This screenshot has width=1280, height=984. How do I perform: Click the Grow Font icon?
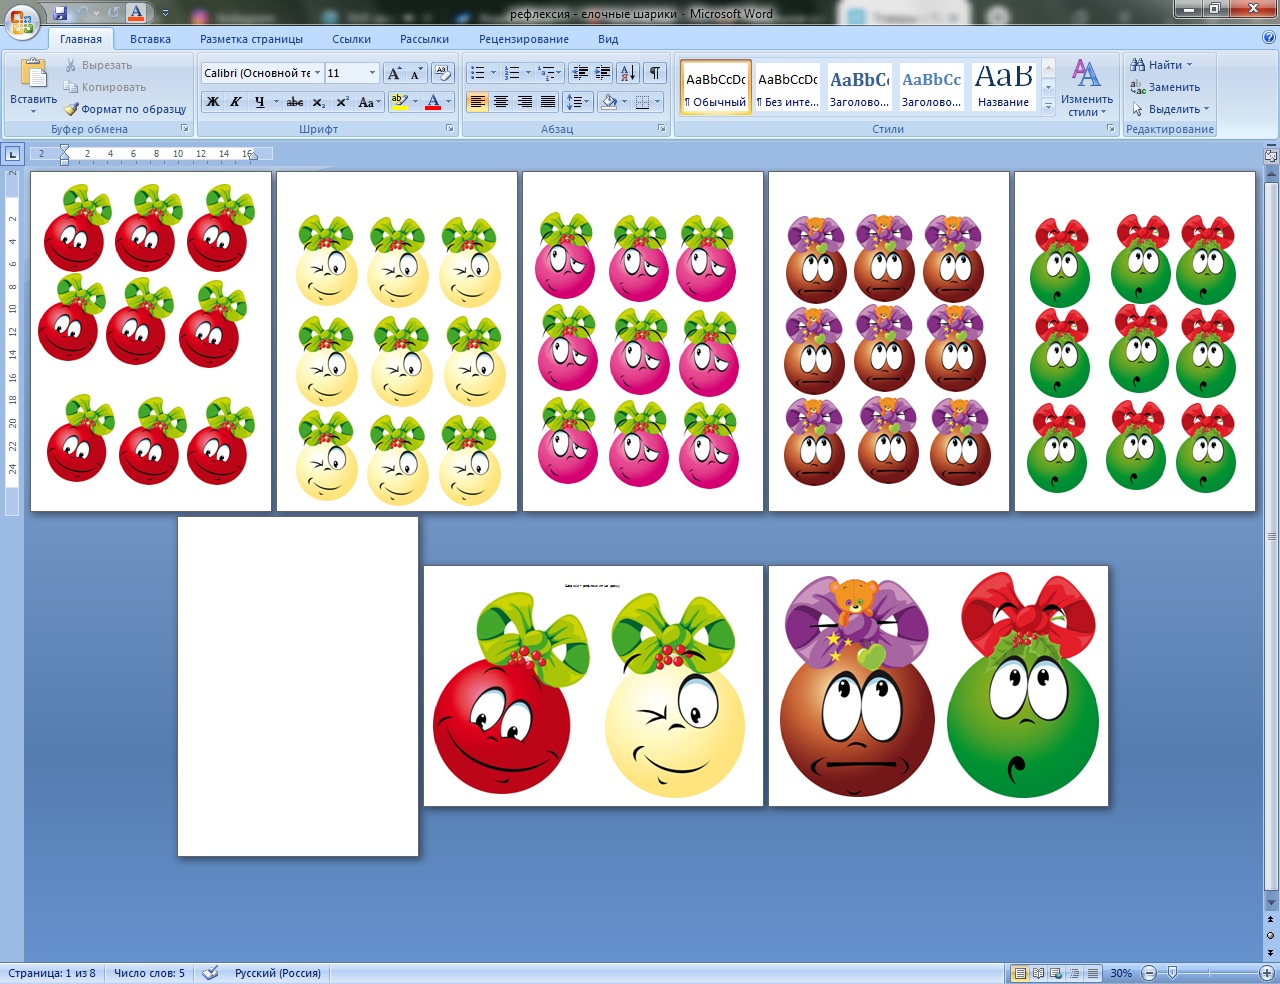coord(394,73)
